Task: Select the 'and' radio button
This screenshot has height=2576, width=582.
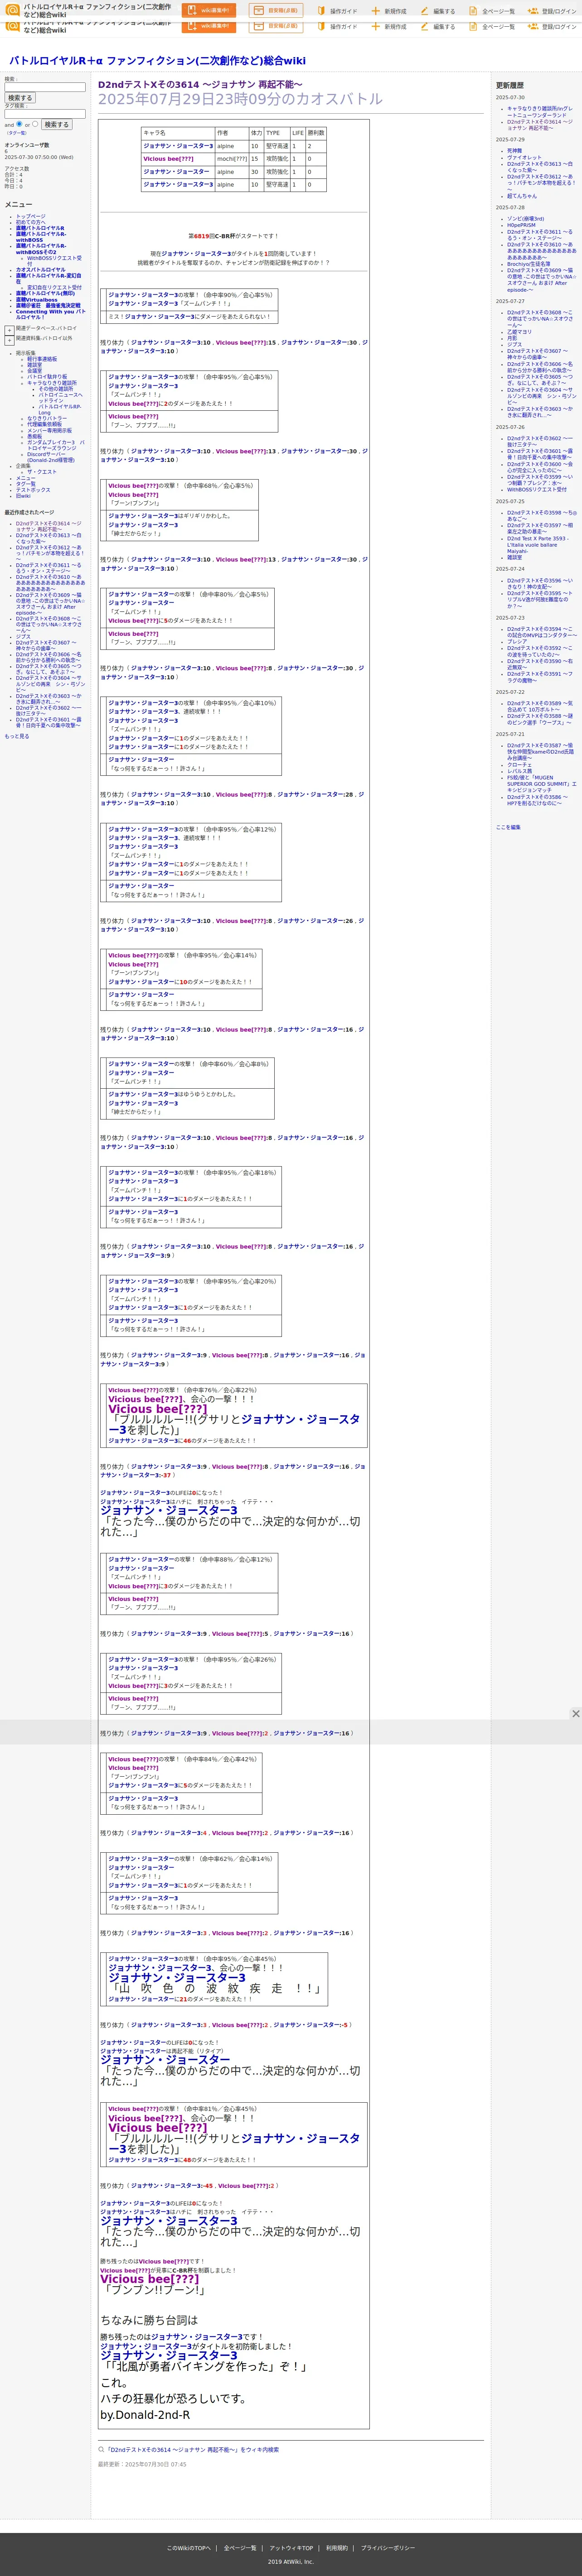Action: (18, 125)
